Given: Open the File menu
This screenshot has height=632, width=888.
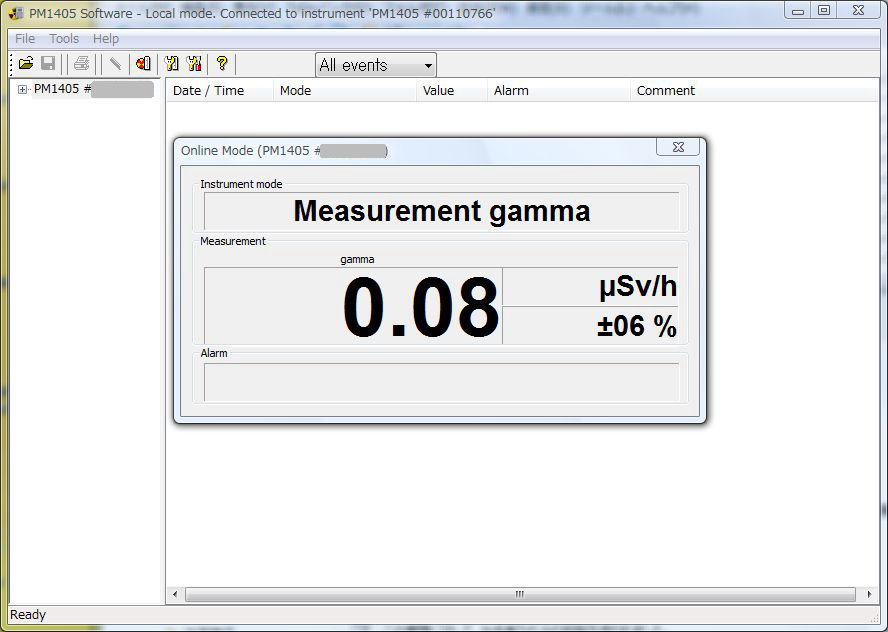Looking at the screenshot, I should (25, 39).
